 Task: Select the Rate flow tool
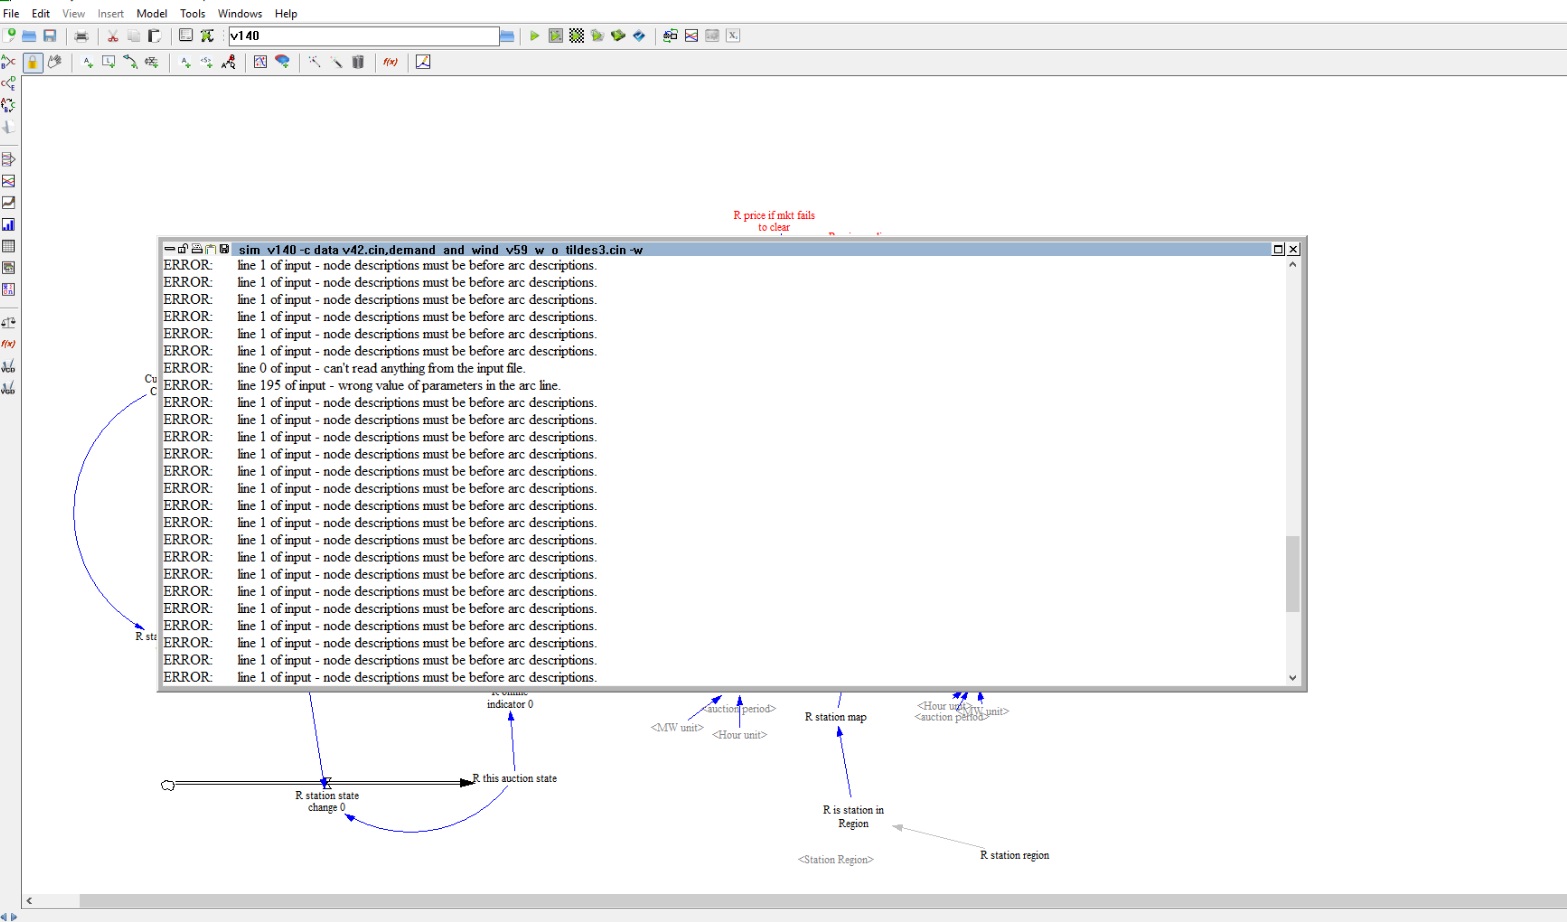coord(152,62)
